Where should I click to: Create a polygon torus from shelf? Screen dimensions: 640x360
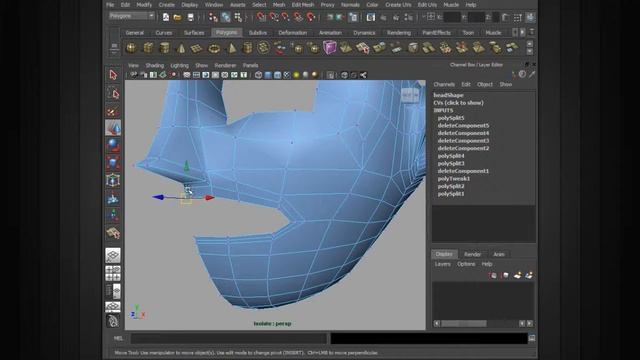pos(214,49)
